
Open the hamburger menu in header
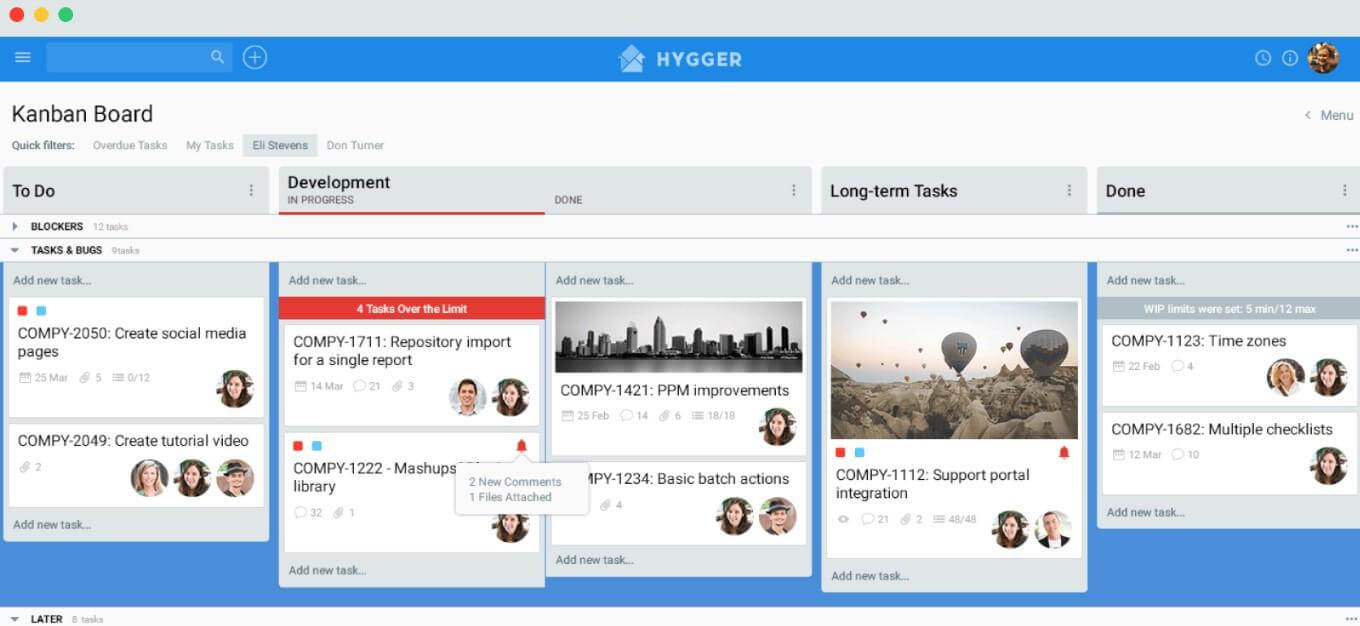coord(22,58)
